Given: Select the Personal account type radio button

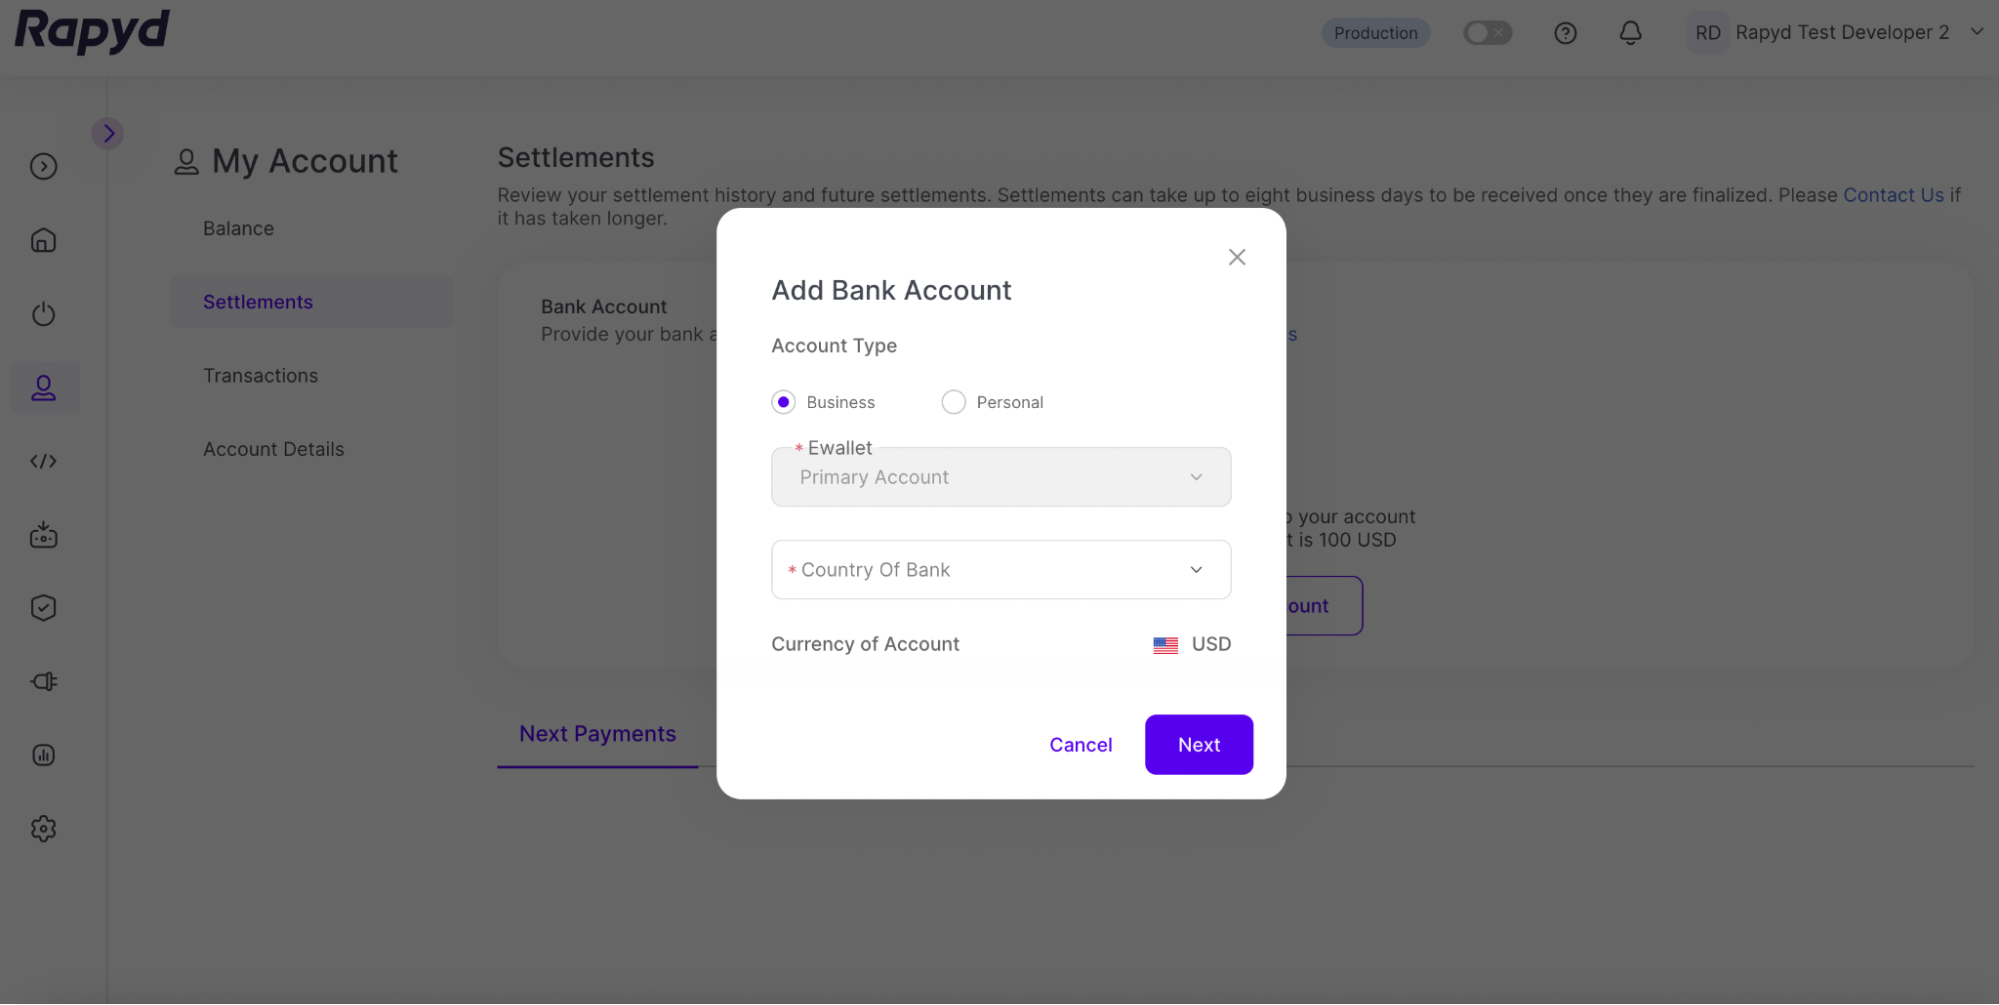Looking at the screenshot, I should pyautogui.click(x=954, y=402).
